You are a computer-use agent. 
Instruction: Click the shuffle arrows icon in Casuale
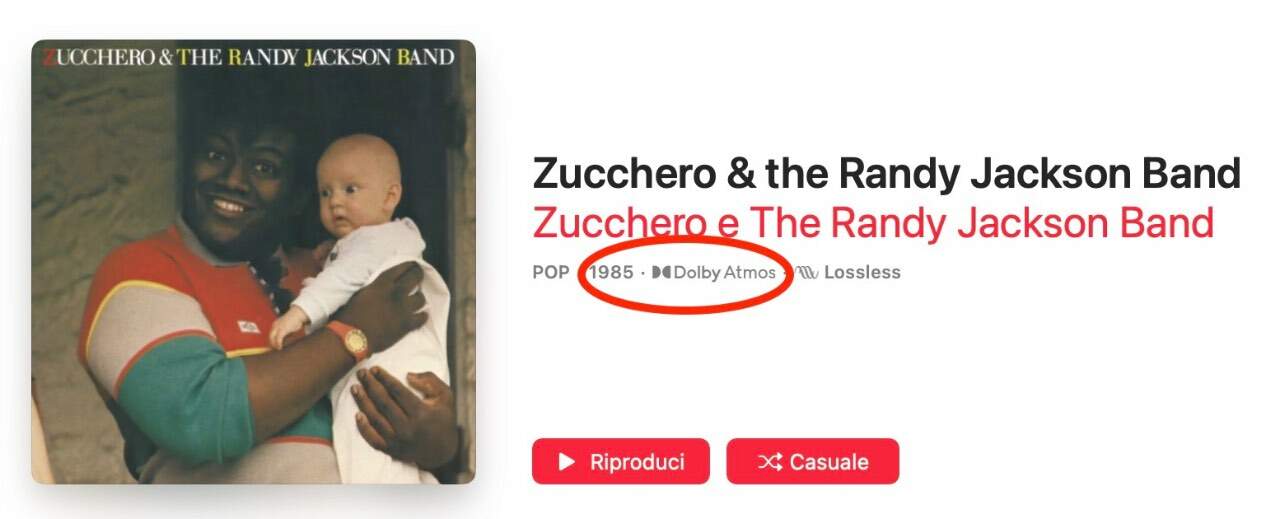[x=769, y=462]
